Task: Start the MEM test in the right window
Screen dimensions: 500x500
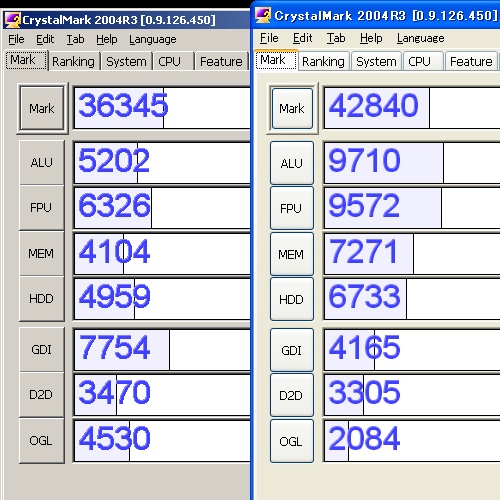Action: tap(292, 254)
